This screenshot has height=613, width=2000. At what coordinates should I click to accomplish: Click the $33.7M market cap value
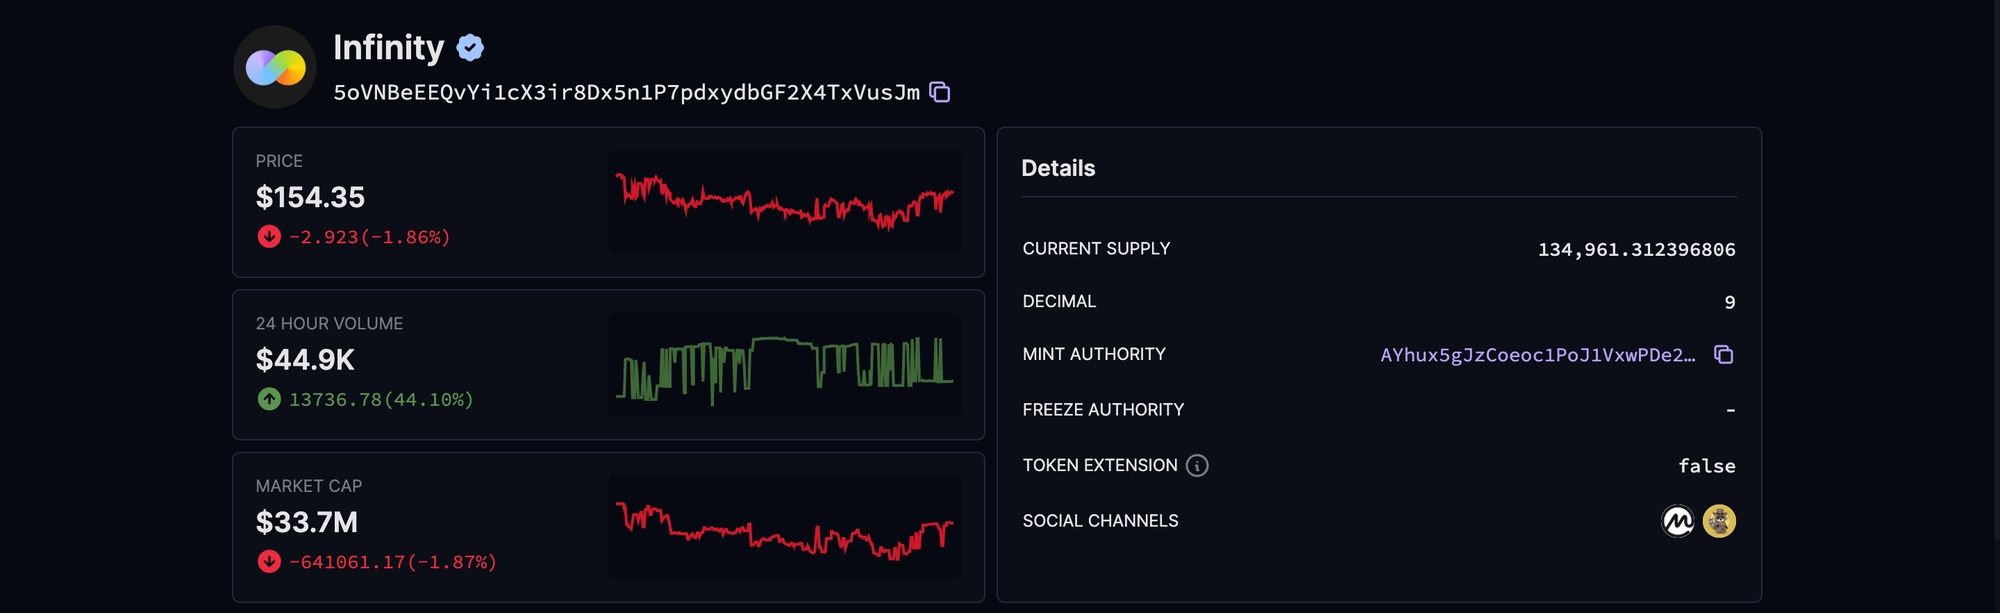(x=306, y=522)
